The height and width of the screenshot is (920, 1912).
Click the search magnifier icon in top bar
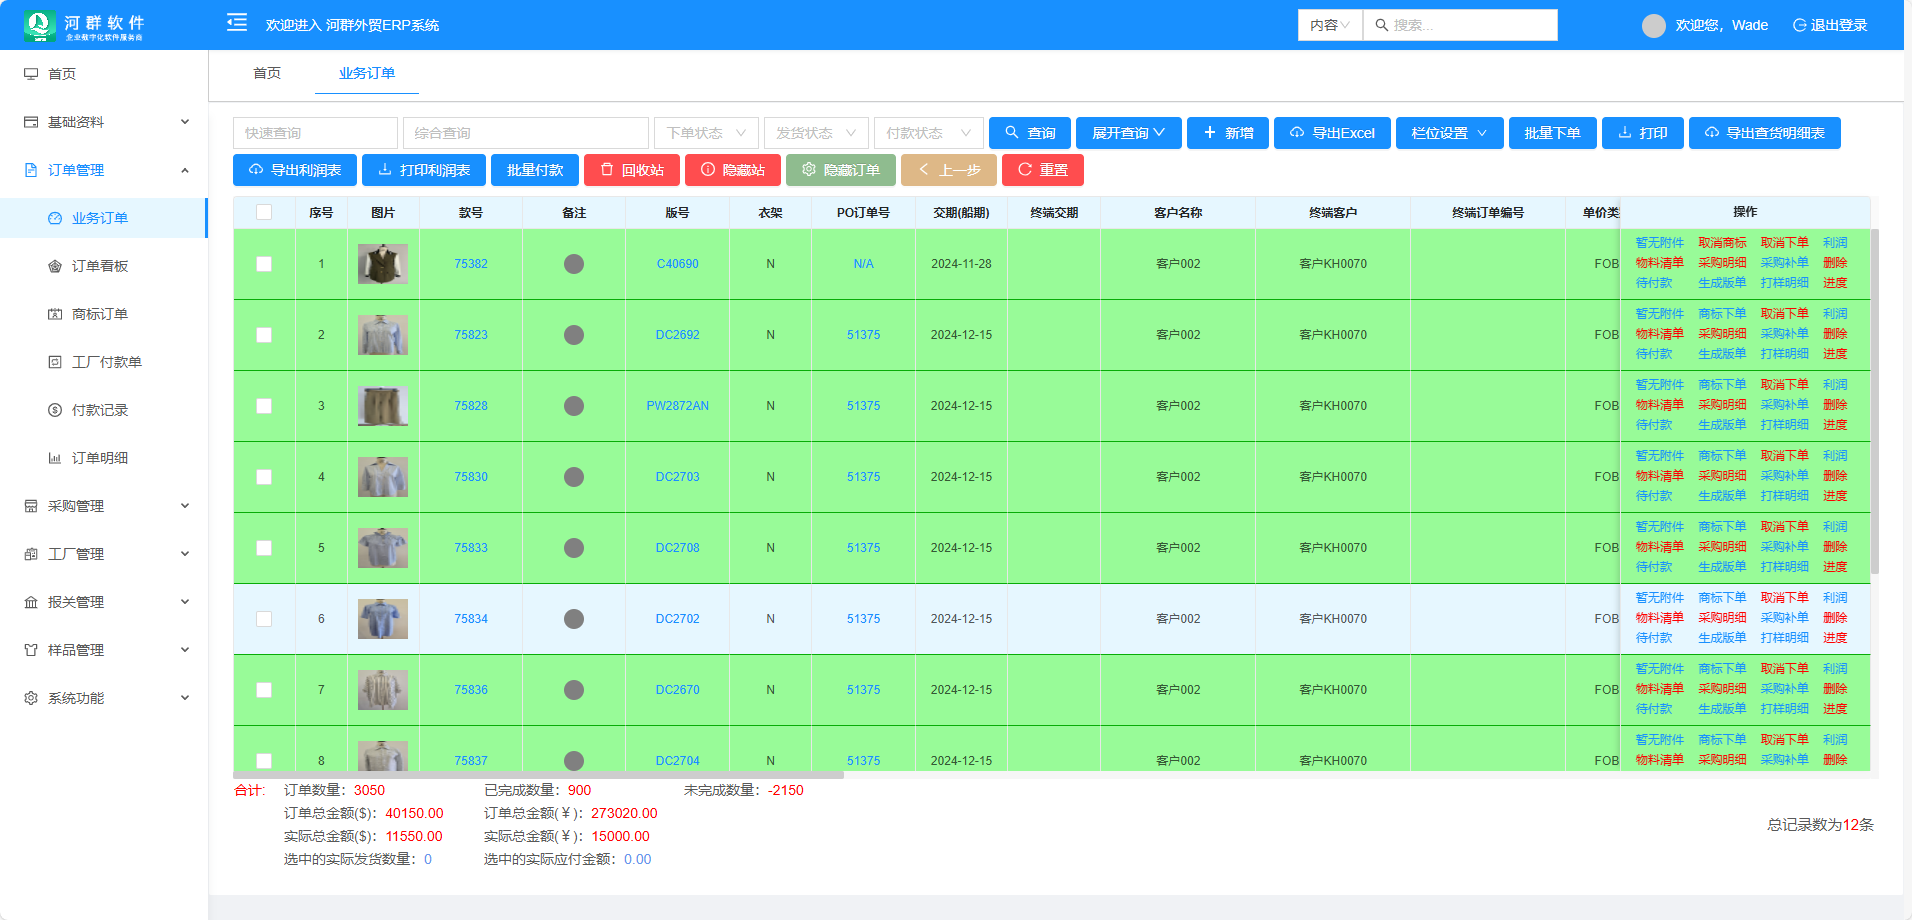point(1381,25)
